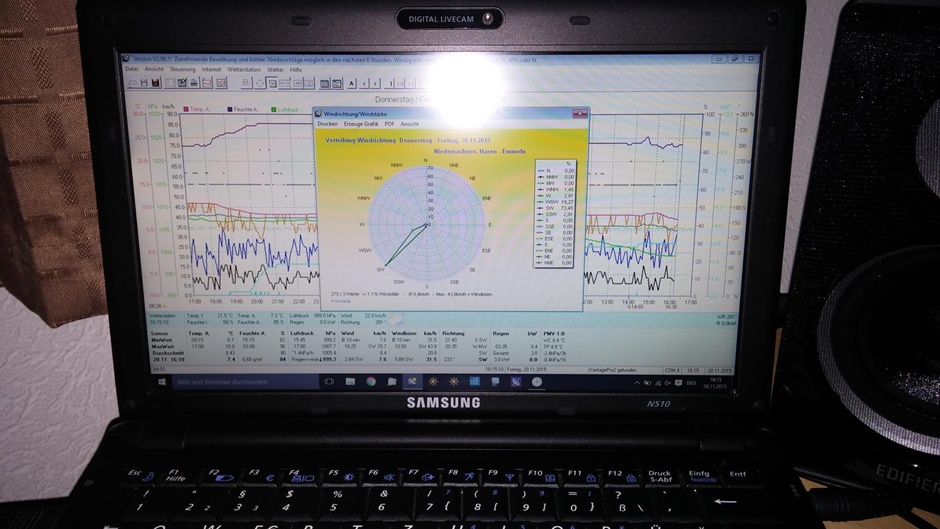Click the Temp. A. legend color marker

coord(184,108)
